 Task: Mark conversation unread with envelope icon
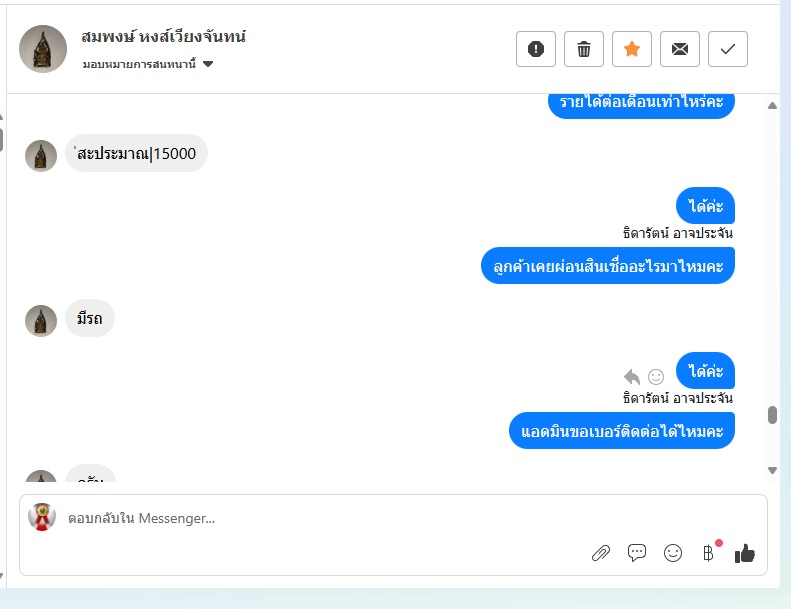coord(680,49)
